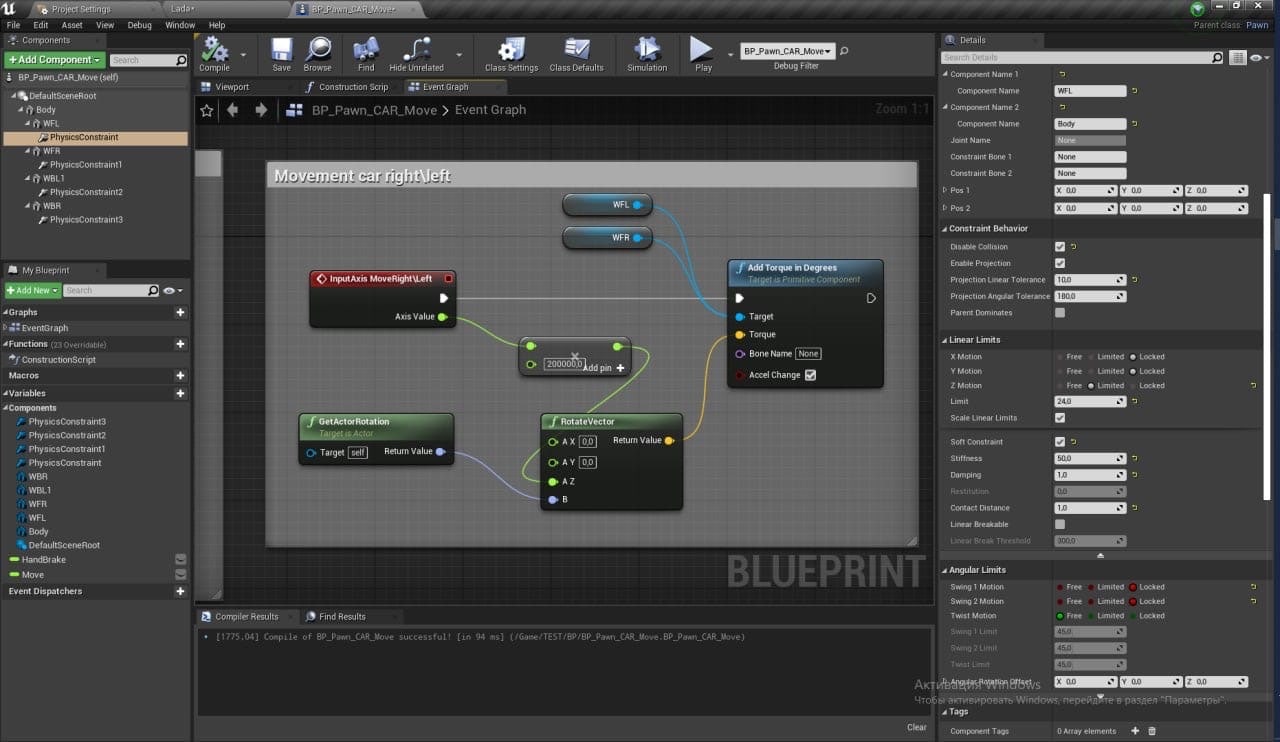This screenshot has height=742, width=1280.
Task: Expand Pos 1 property
Action: (945, 190)
